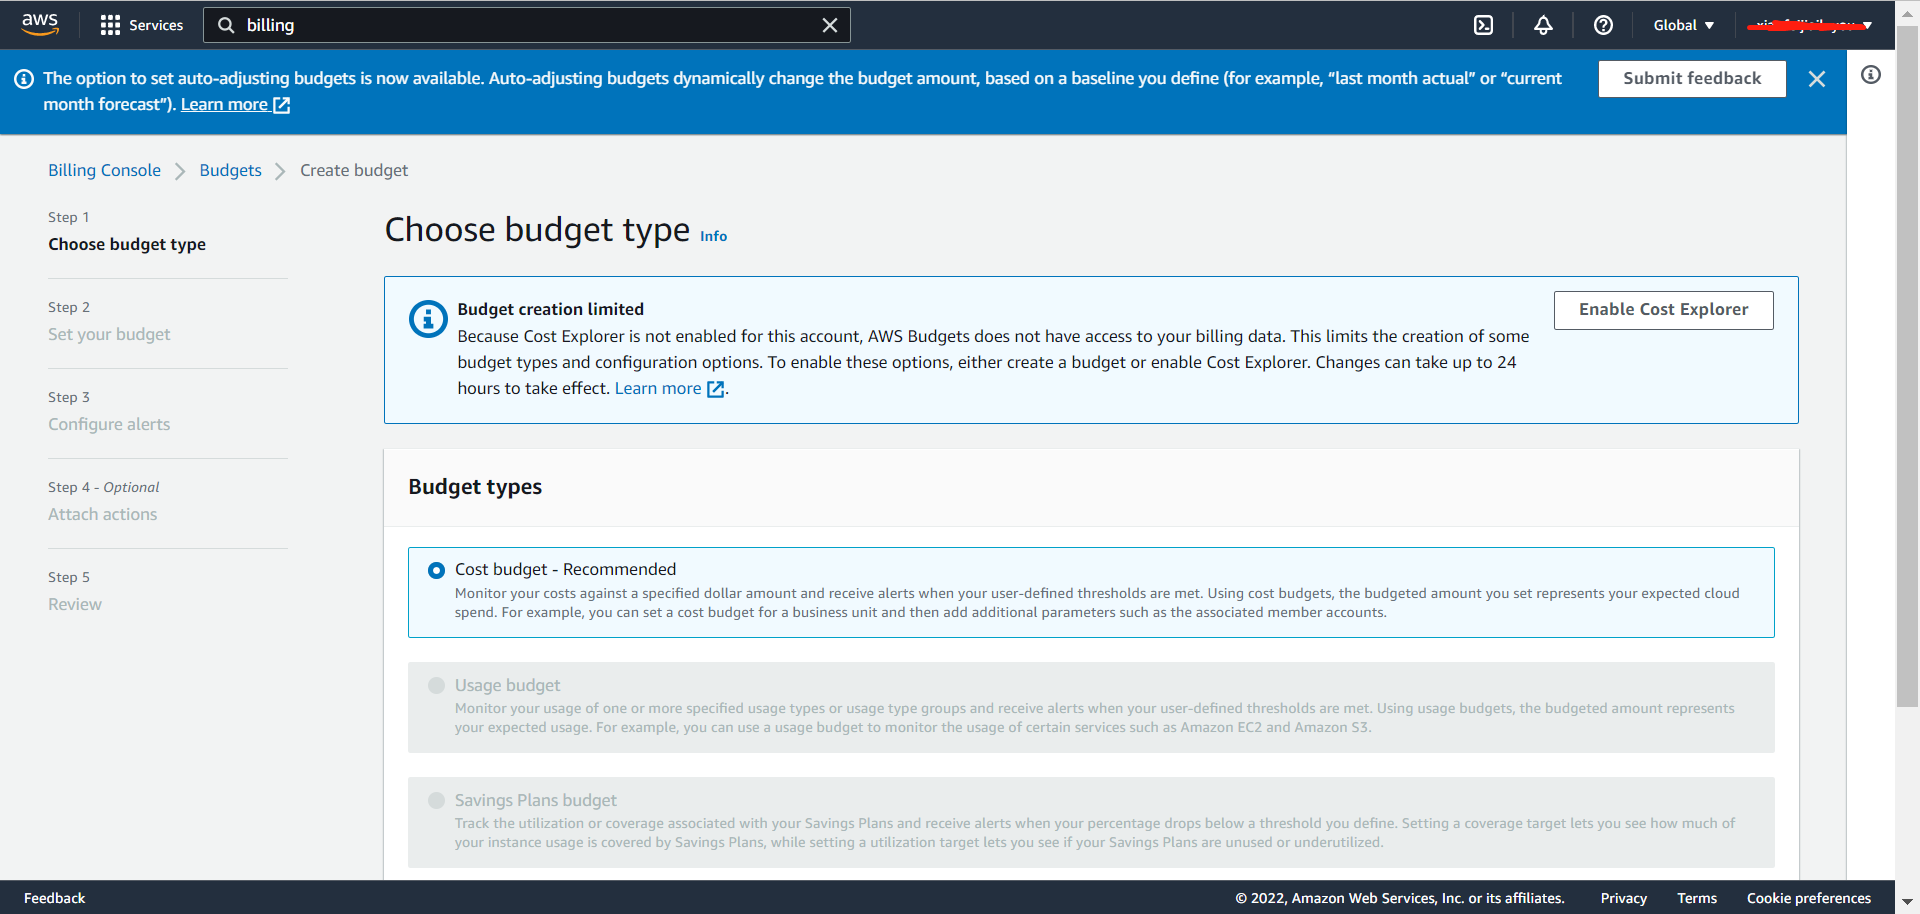This screenshot has width=1920, height=914.
Task: Click the 2022 Amazon Web Services copyright text
Action: point(1399,898)
